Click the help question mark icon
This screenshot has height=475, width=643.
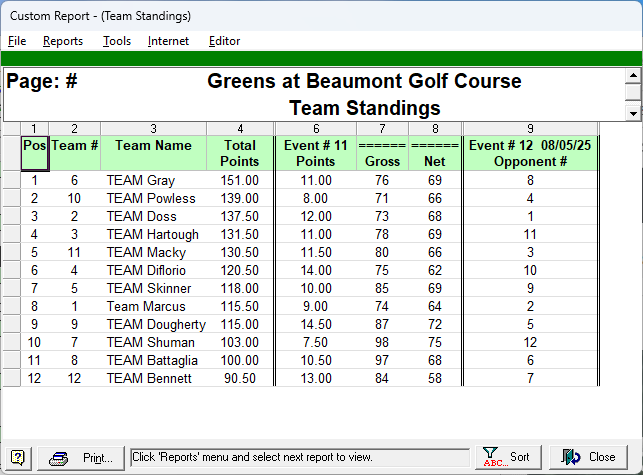[18, 457]
